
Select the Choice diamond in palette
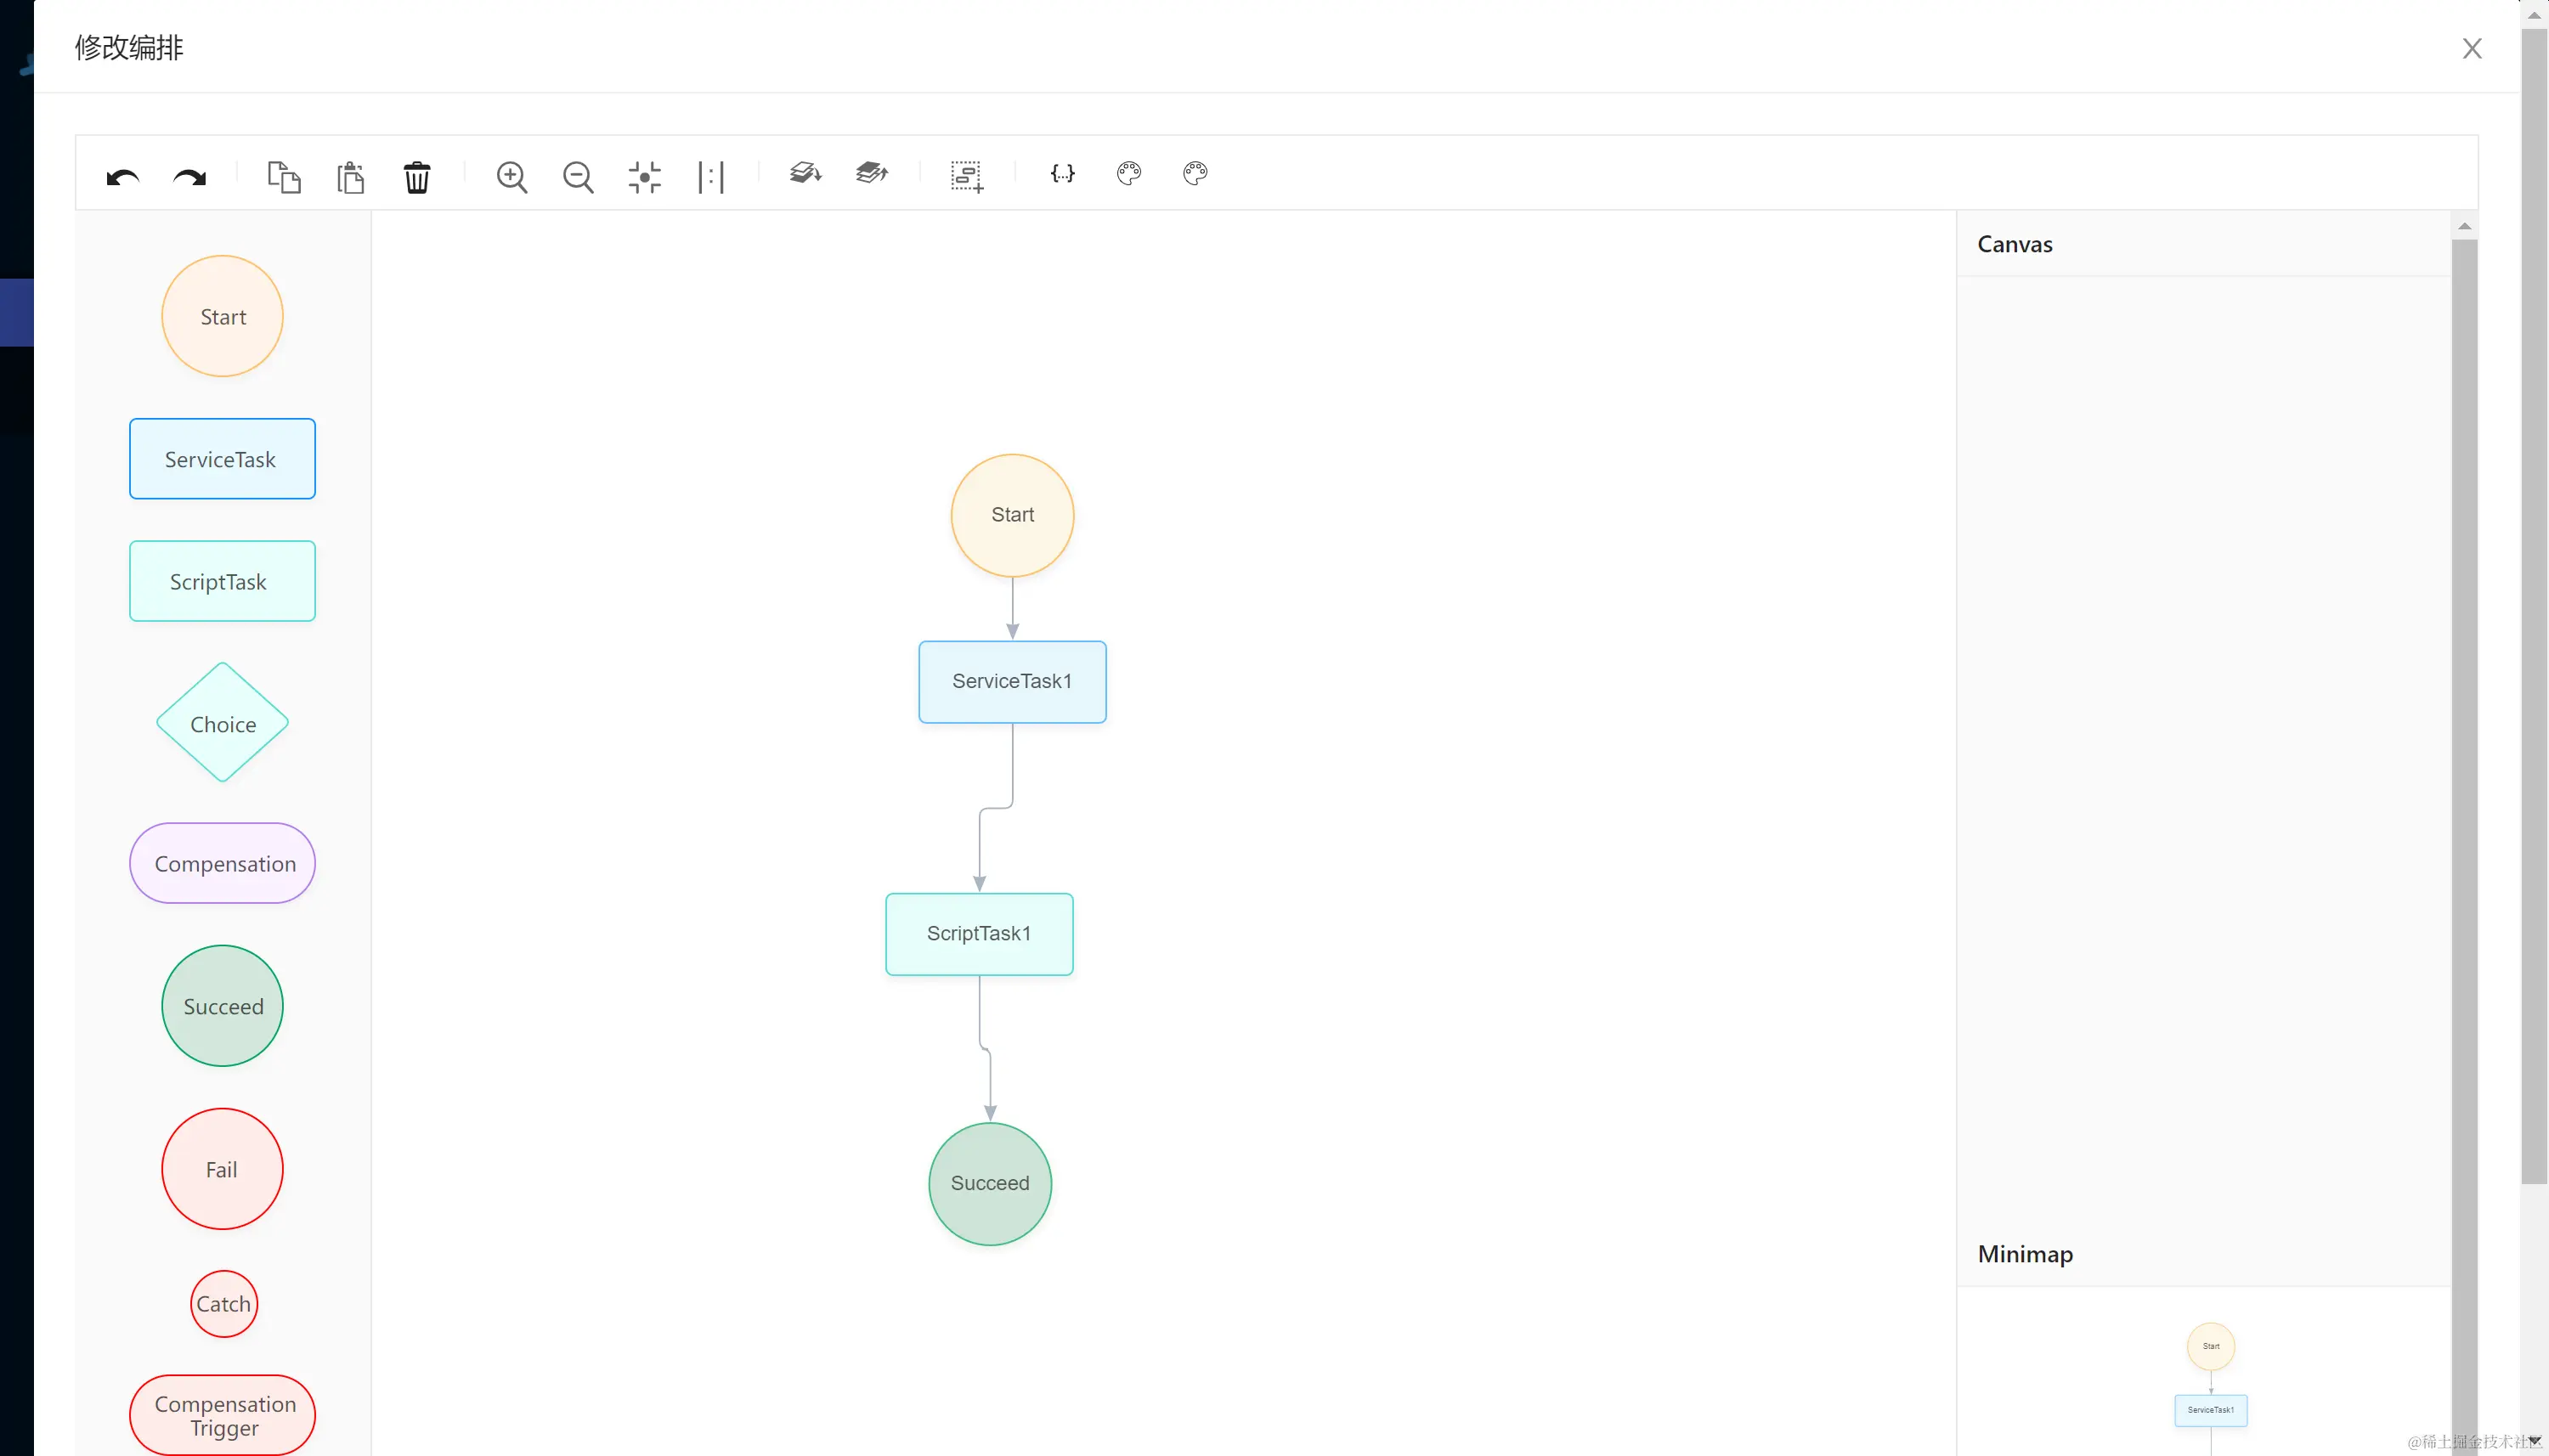click(222, 723)
